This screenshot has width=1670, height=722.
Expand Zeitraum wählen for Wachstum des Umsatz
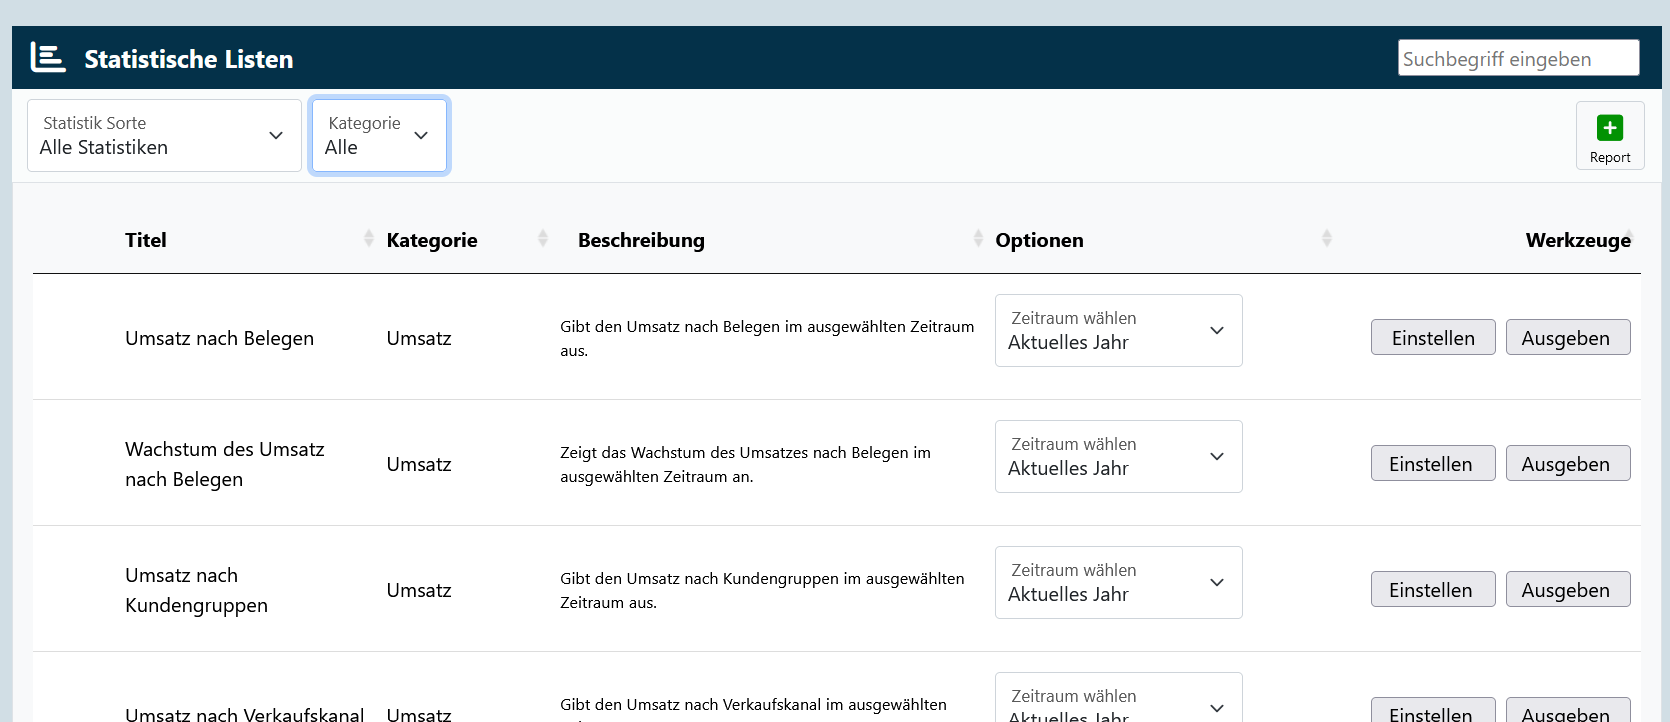pyautogui.click(x=1118, y=457)
